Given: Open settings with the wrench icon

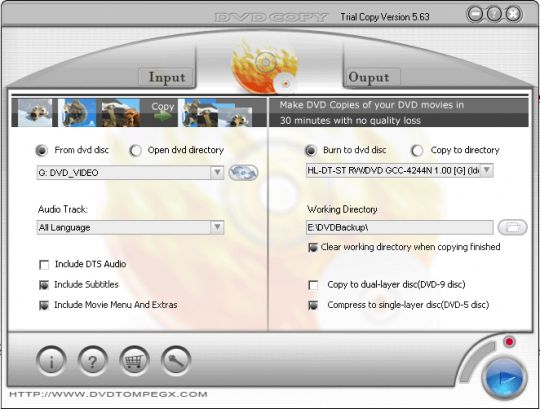Looking at the screenshot, I should click(x=176, y=361).
